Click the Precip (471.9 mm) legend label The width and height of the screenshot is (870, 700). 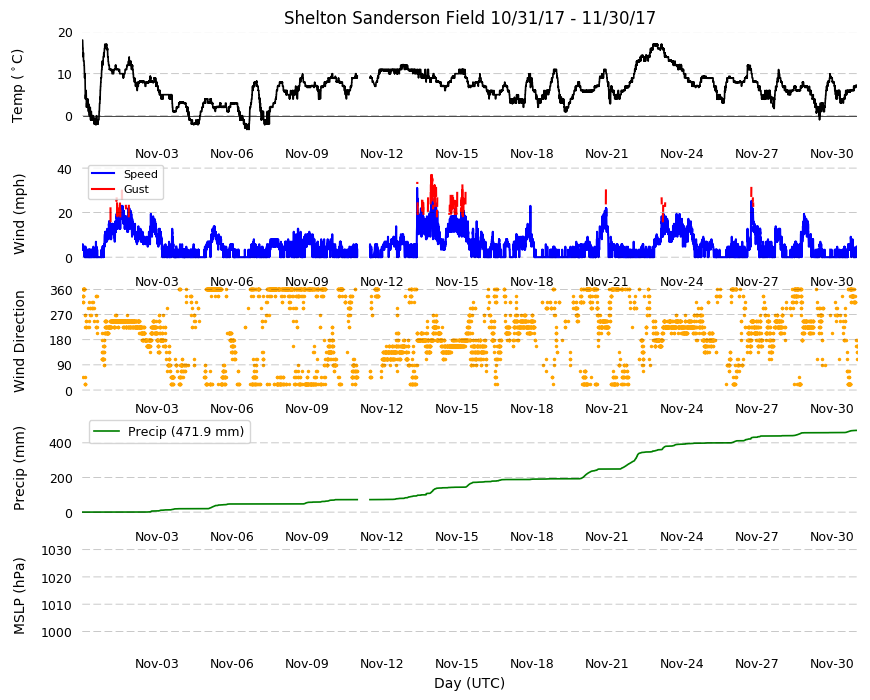pyautogui.click(x=186, y=432)
